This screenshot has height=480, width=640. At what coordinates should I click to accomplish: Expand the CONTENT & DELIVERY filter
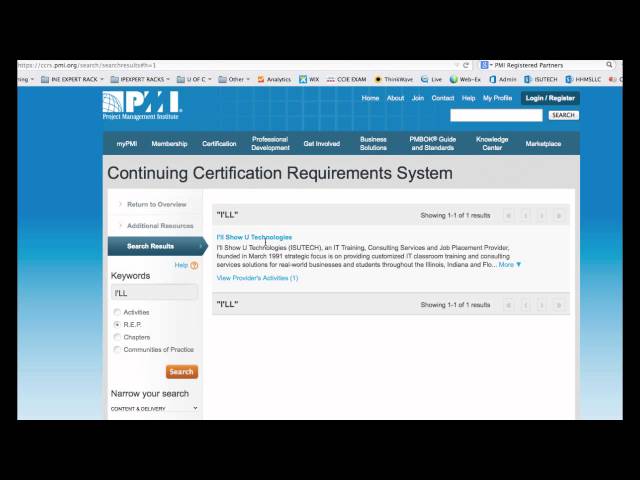point(155,409)
